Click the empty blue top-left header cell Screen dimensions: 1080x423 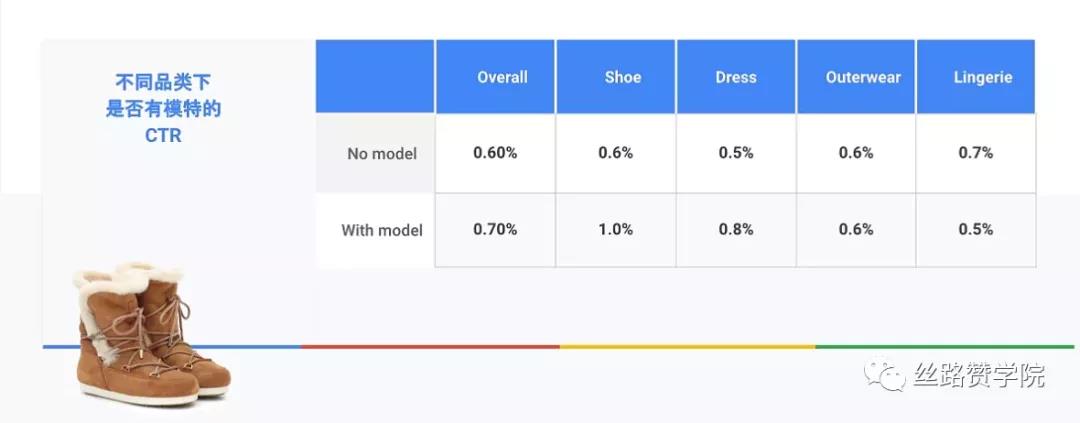[x=375, y=77]
